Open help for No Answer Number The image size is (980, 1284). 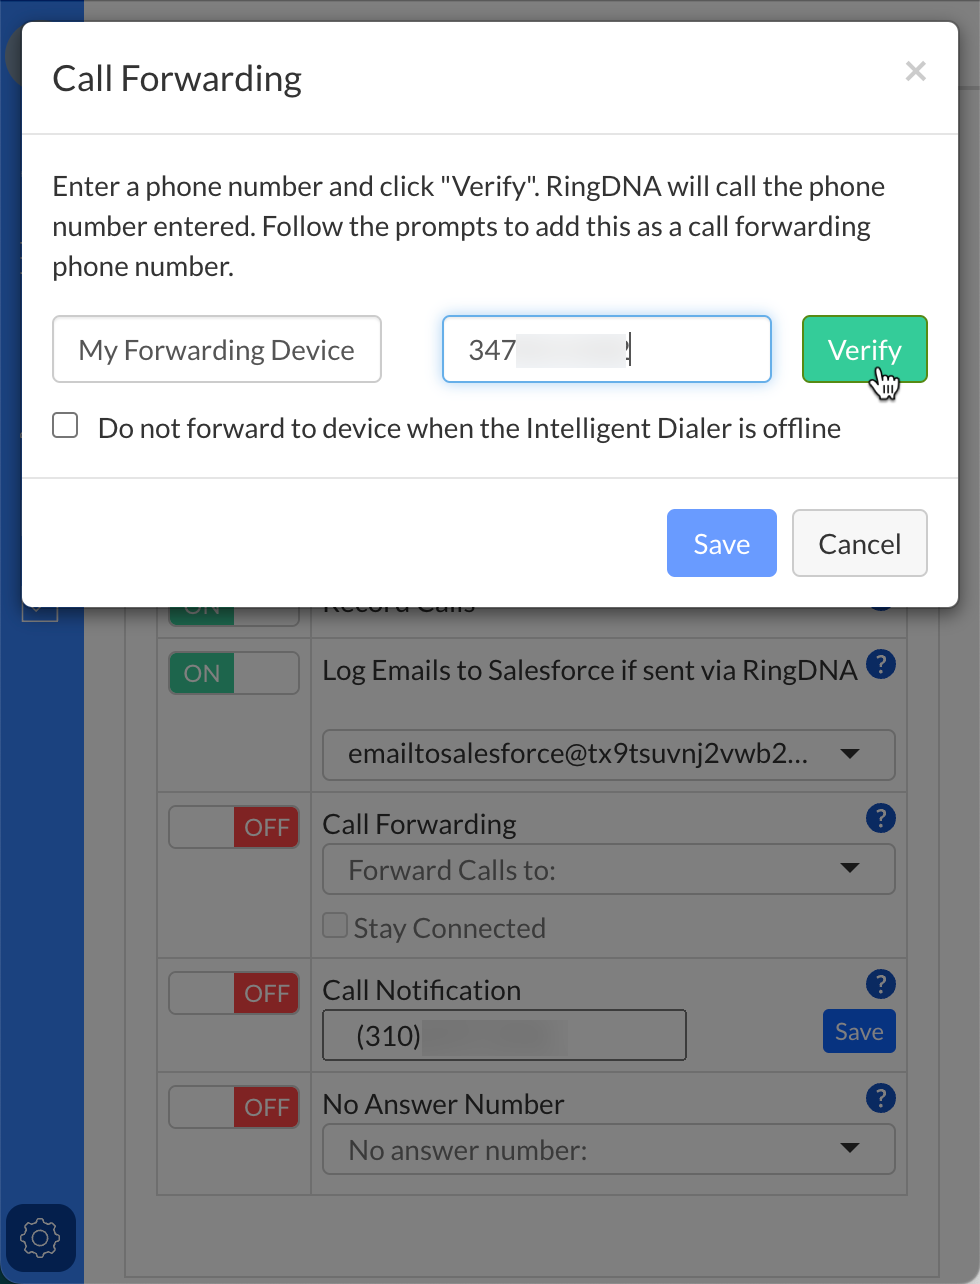[x=880, y=1098]
